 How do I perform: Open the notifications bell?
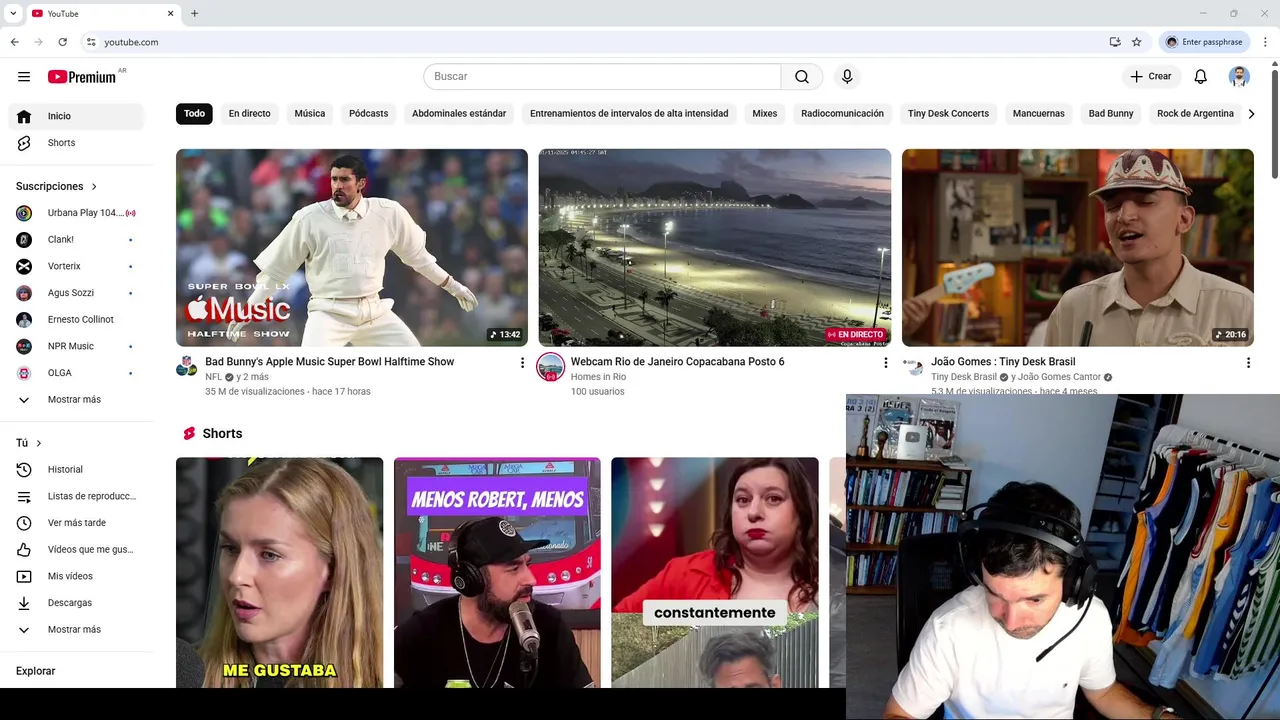[x=1201, y=77]
